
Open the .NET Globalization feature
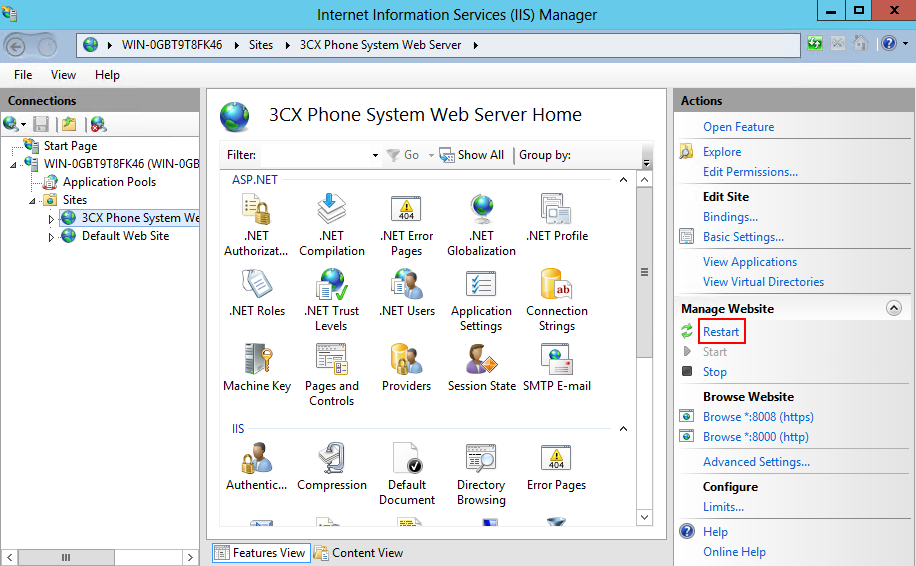point(481,225)
